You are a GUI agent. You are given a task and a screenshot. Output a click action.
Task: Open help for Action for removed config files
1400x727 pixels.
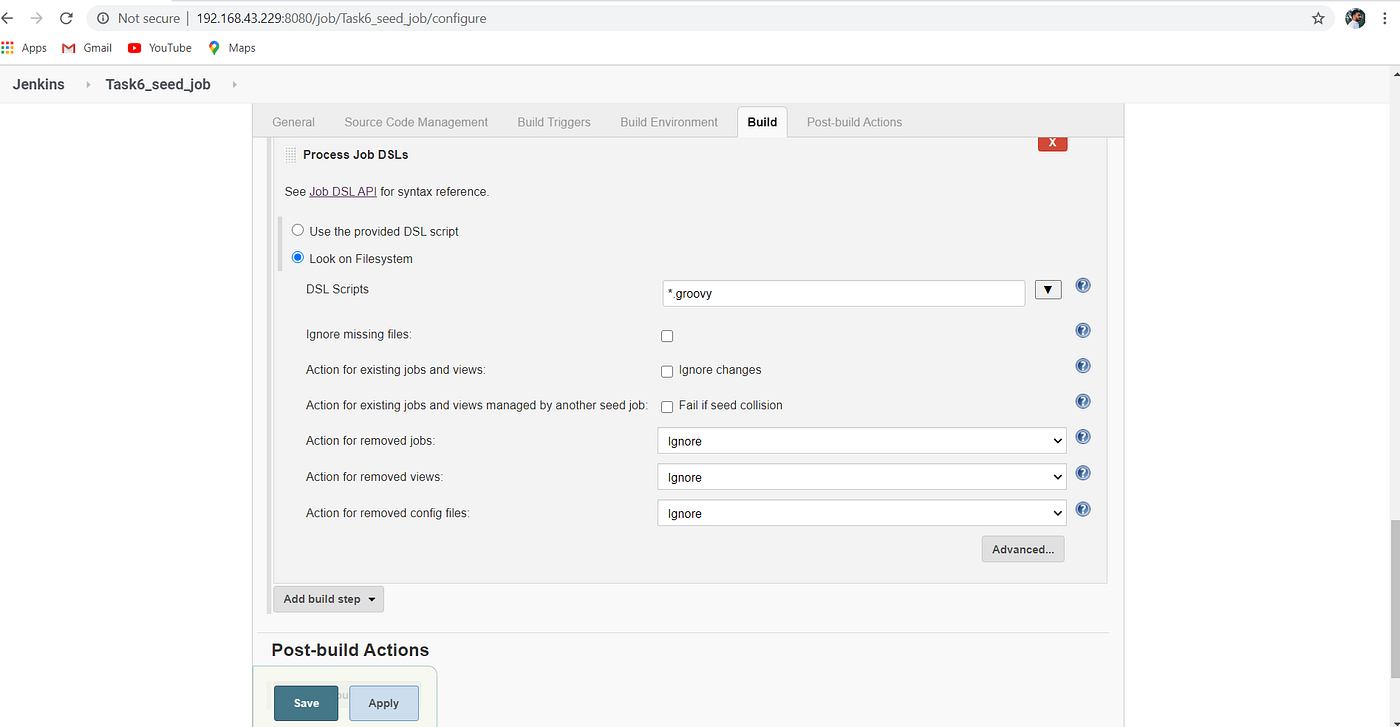(1082, 508)
